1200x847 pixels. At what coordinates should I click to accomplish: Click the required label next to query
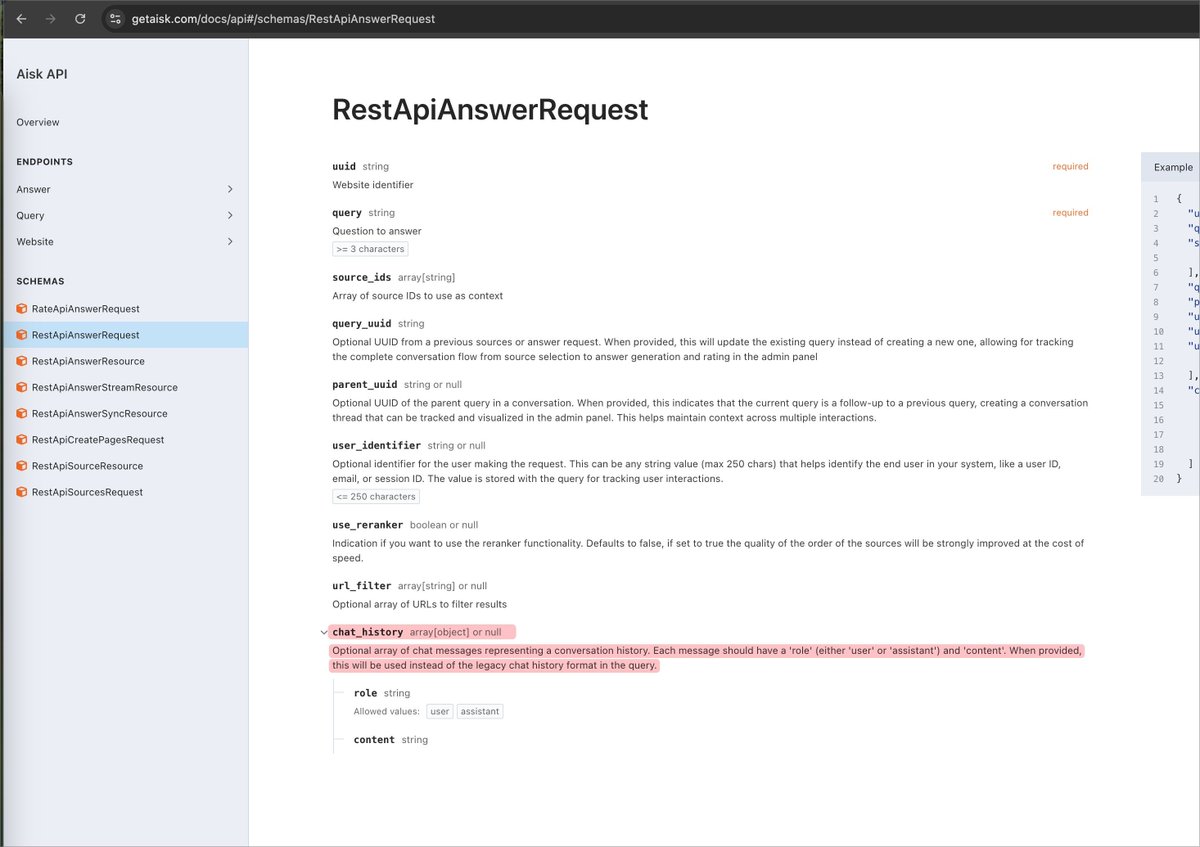[x=1070, y=212]
